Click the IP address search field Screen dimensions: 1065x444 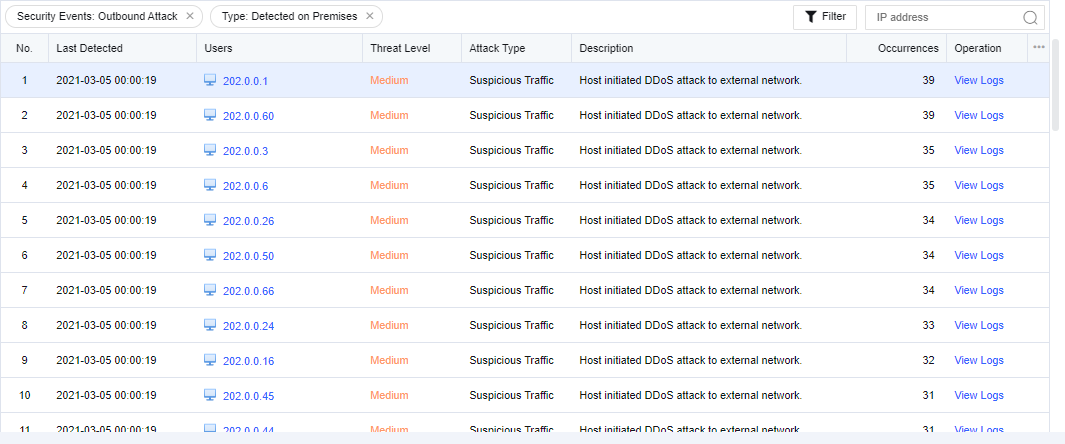[945, 17]
